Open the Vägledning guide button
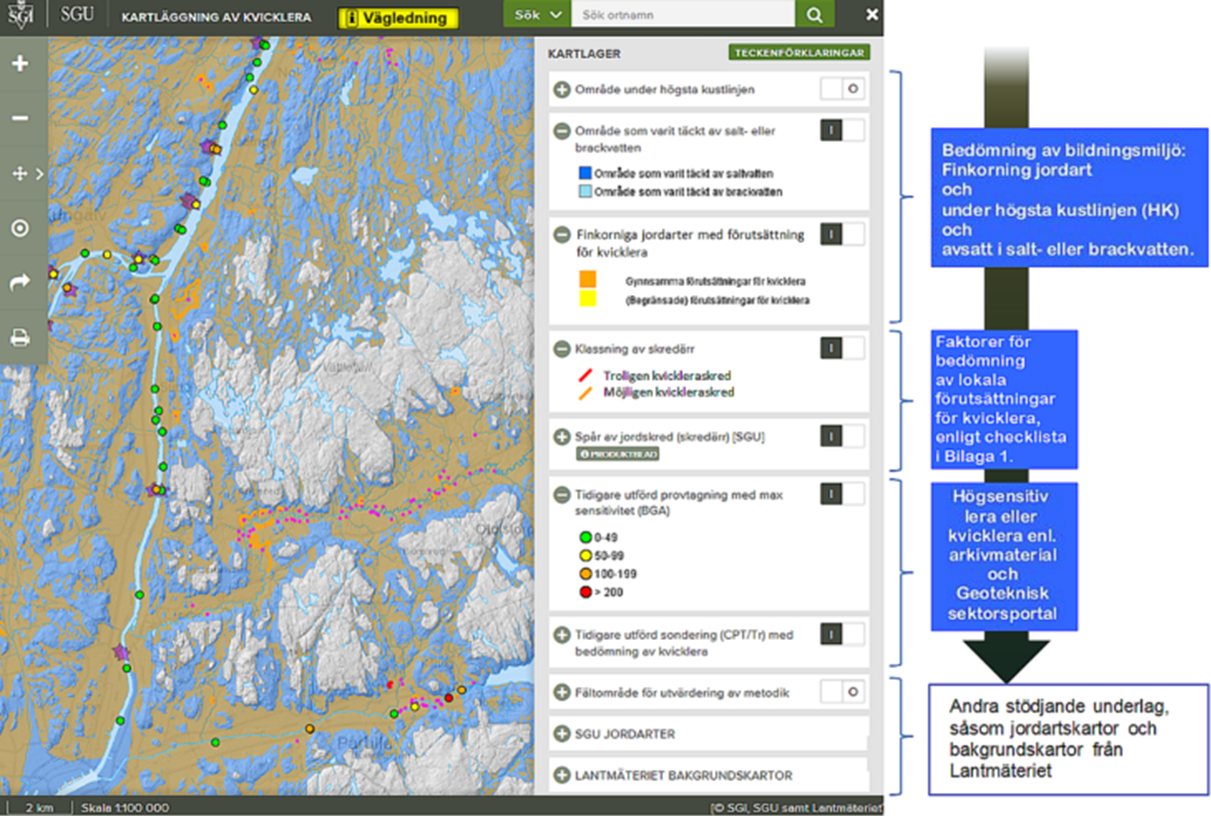Screen dimensions: 1211x816 [399, 18]
